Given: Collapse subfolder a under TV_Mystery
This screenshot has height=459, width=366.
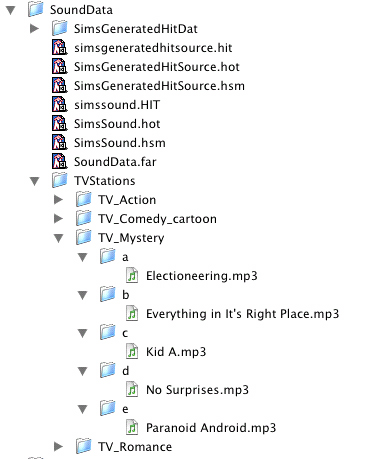Looking at the screenshot, I should pos(82,257).
